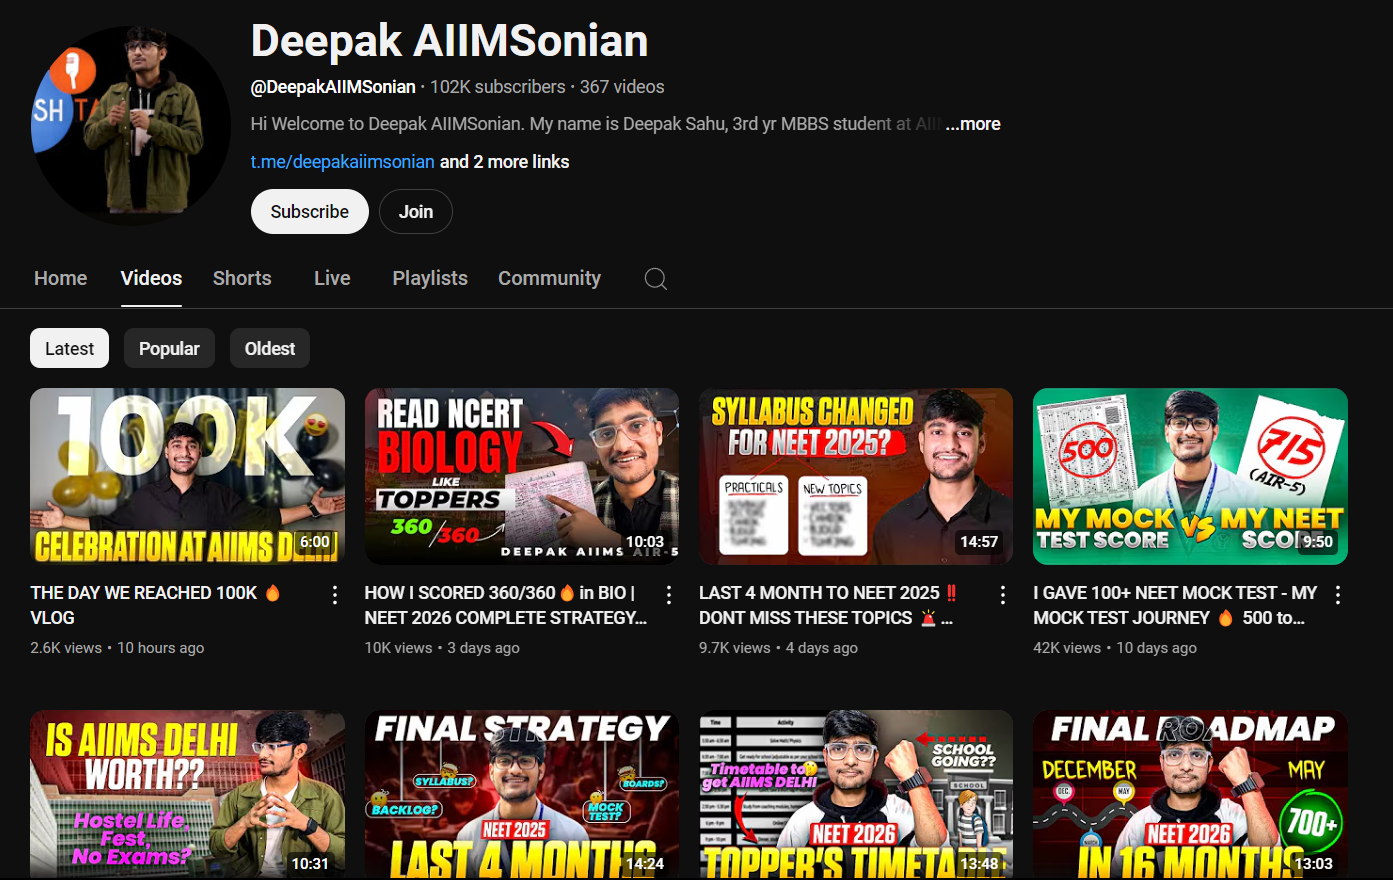Click '42K views • 10 days ago' text

point(1115,648)
